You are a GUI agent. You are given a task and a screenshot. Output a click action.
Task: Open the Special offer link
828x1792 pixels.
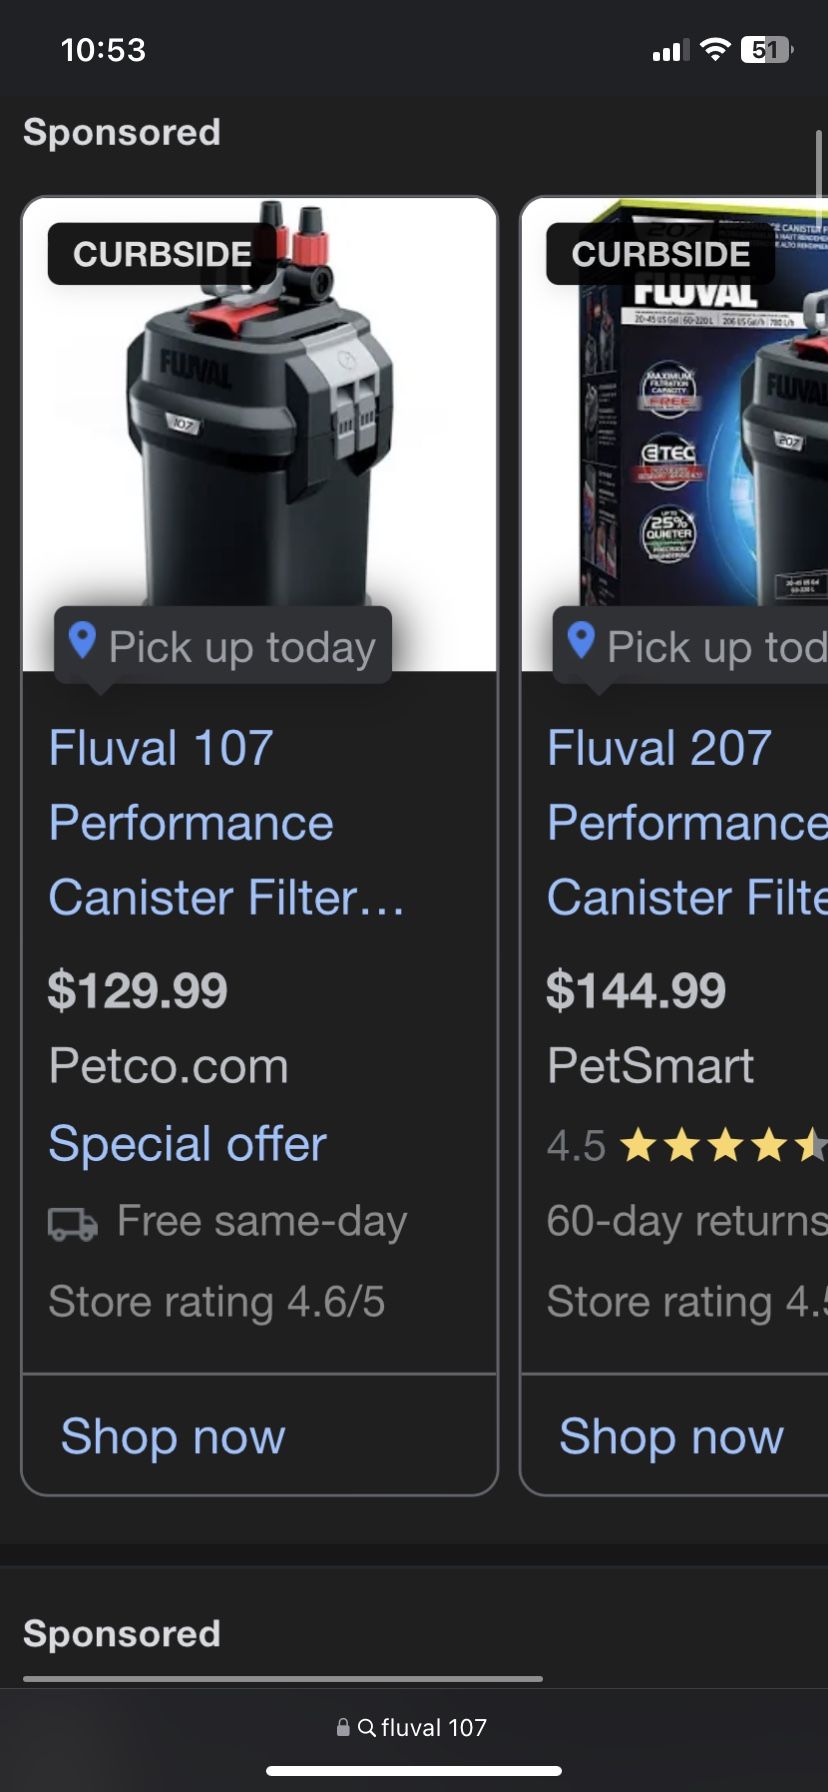click(188, 1143)
